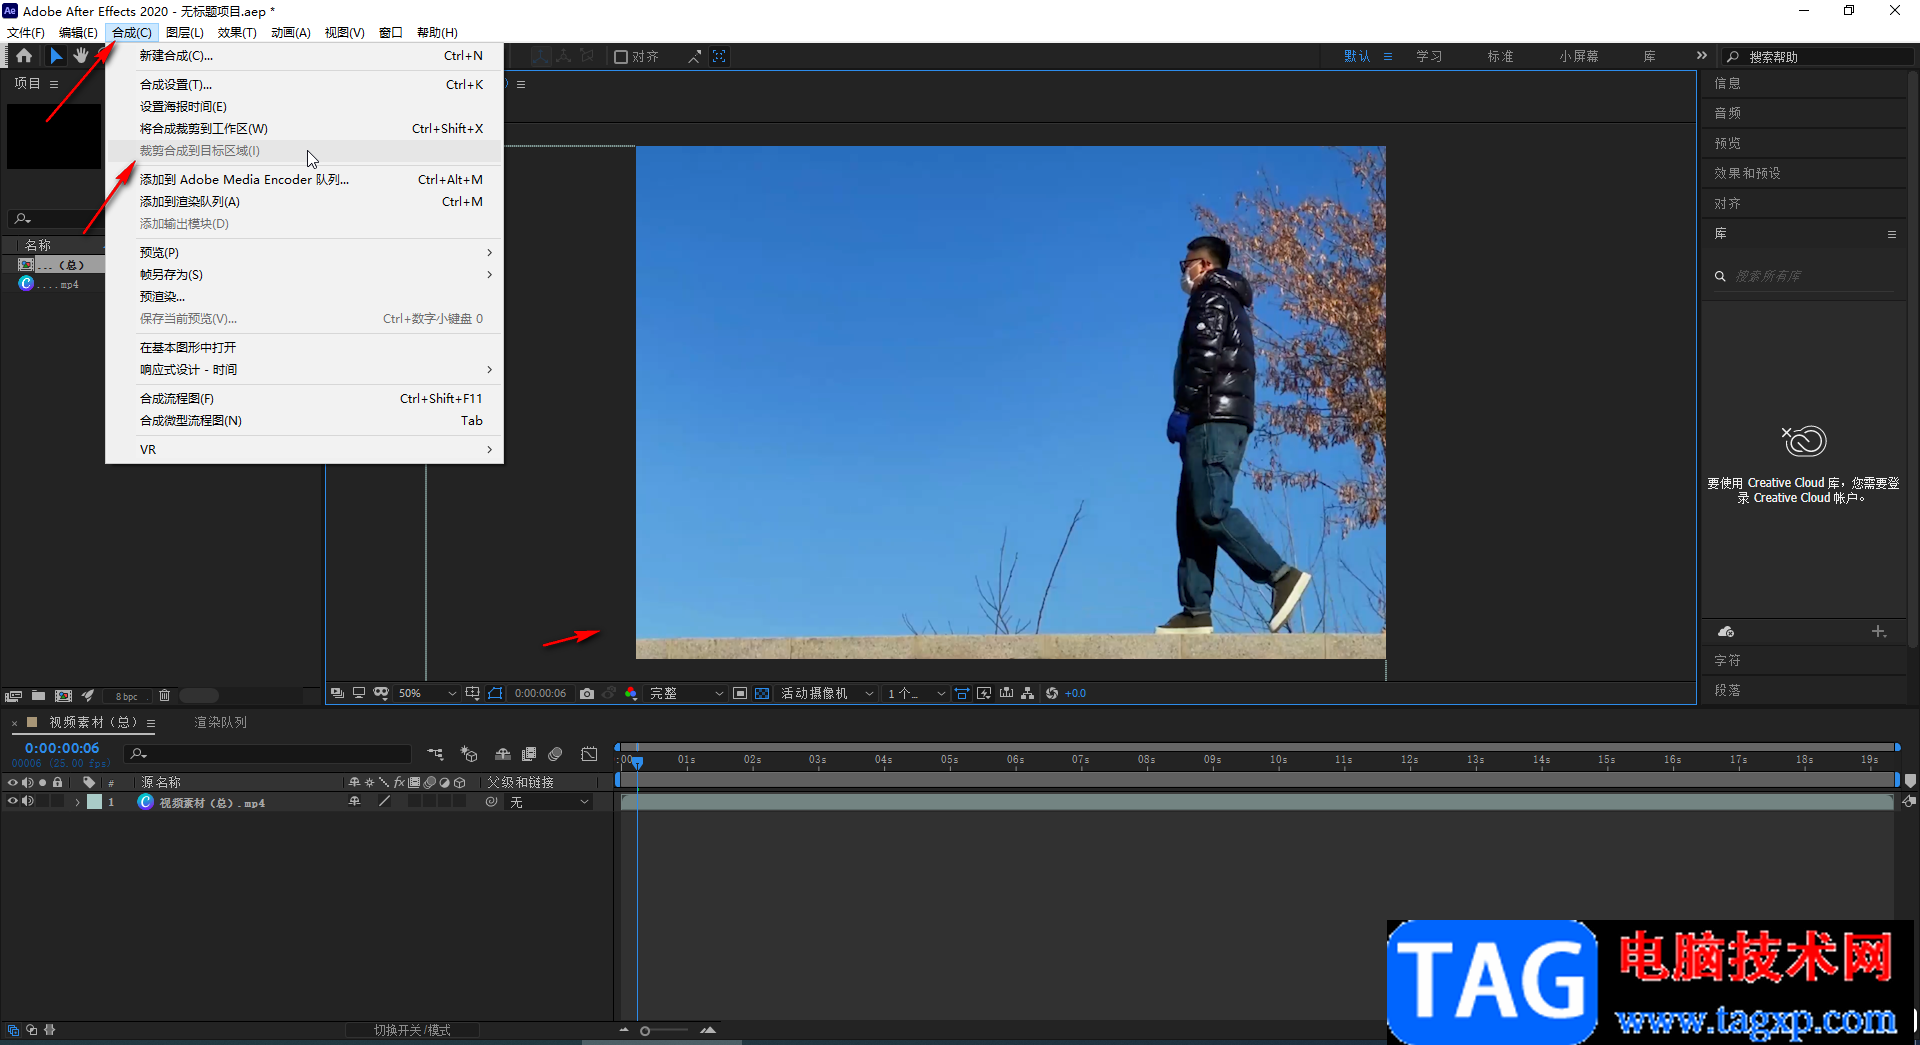Delete selected project item with the trash icon
Image resolution: width=1920 pixels, height=1045 pixels.
click(x=165, y=696)
